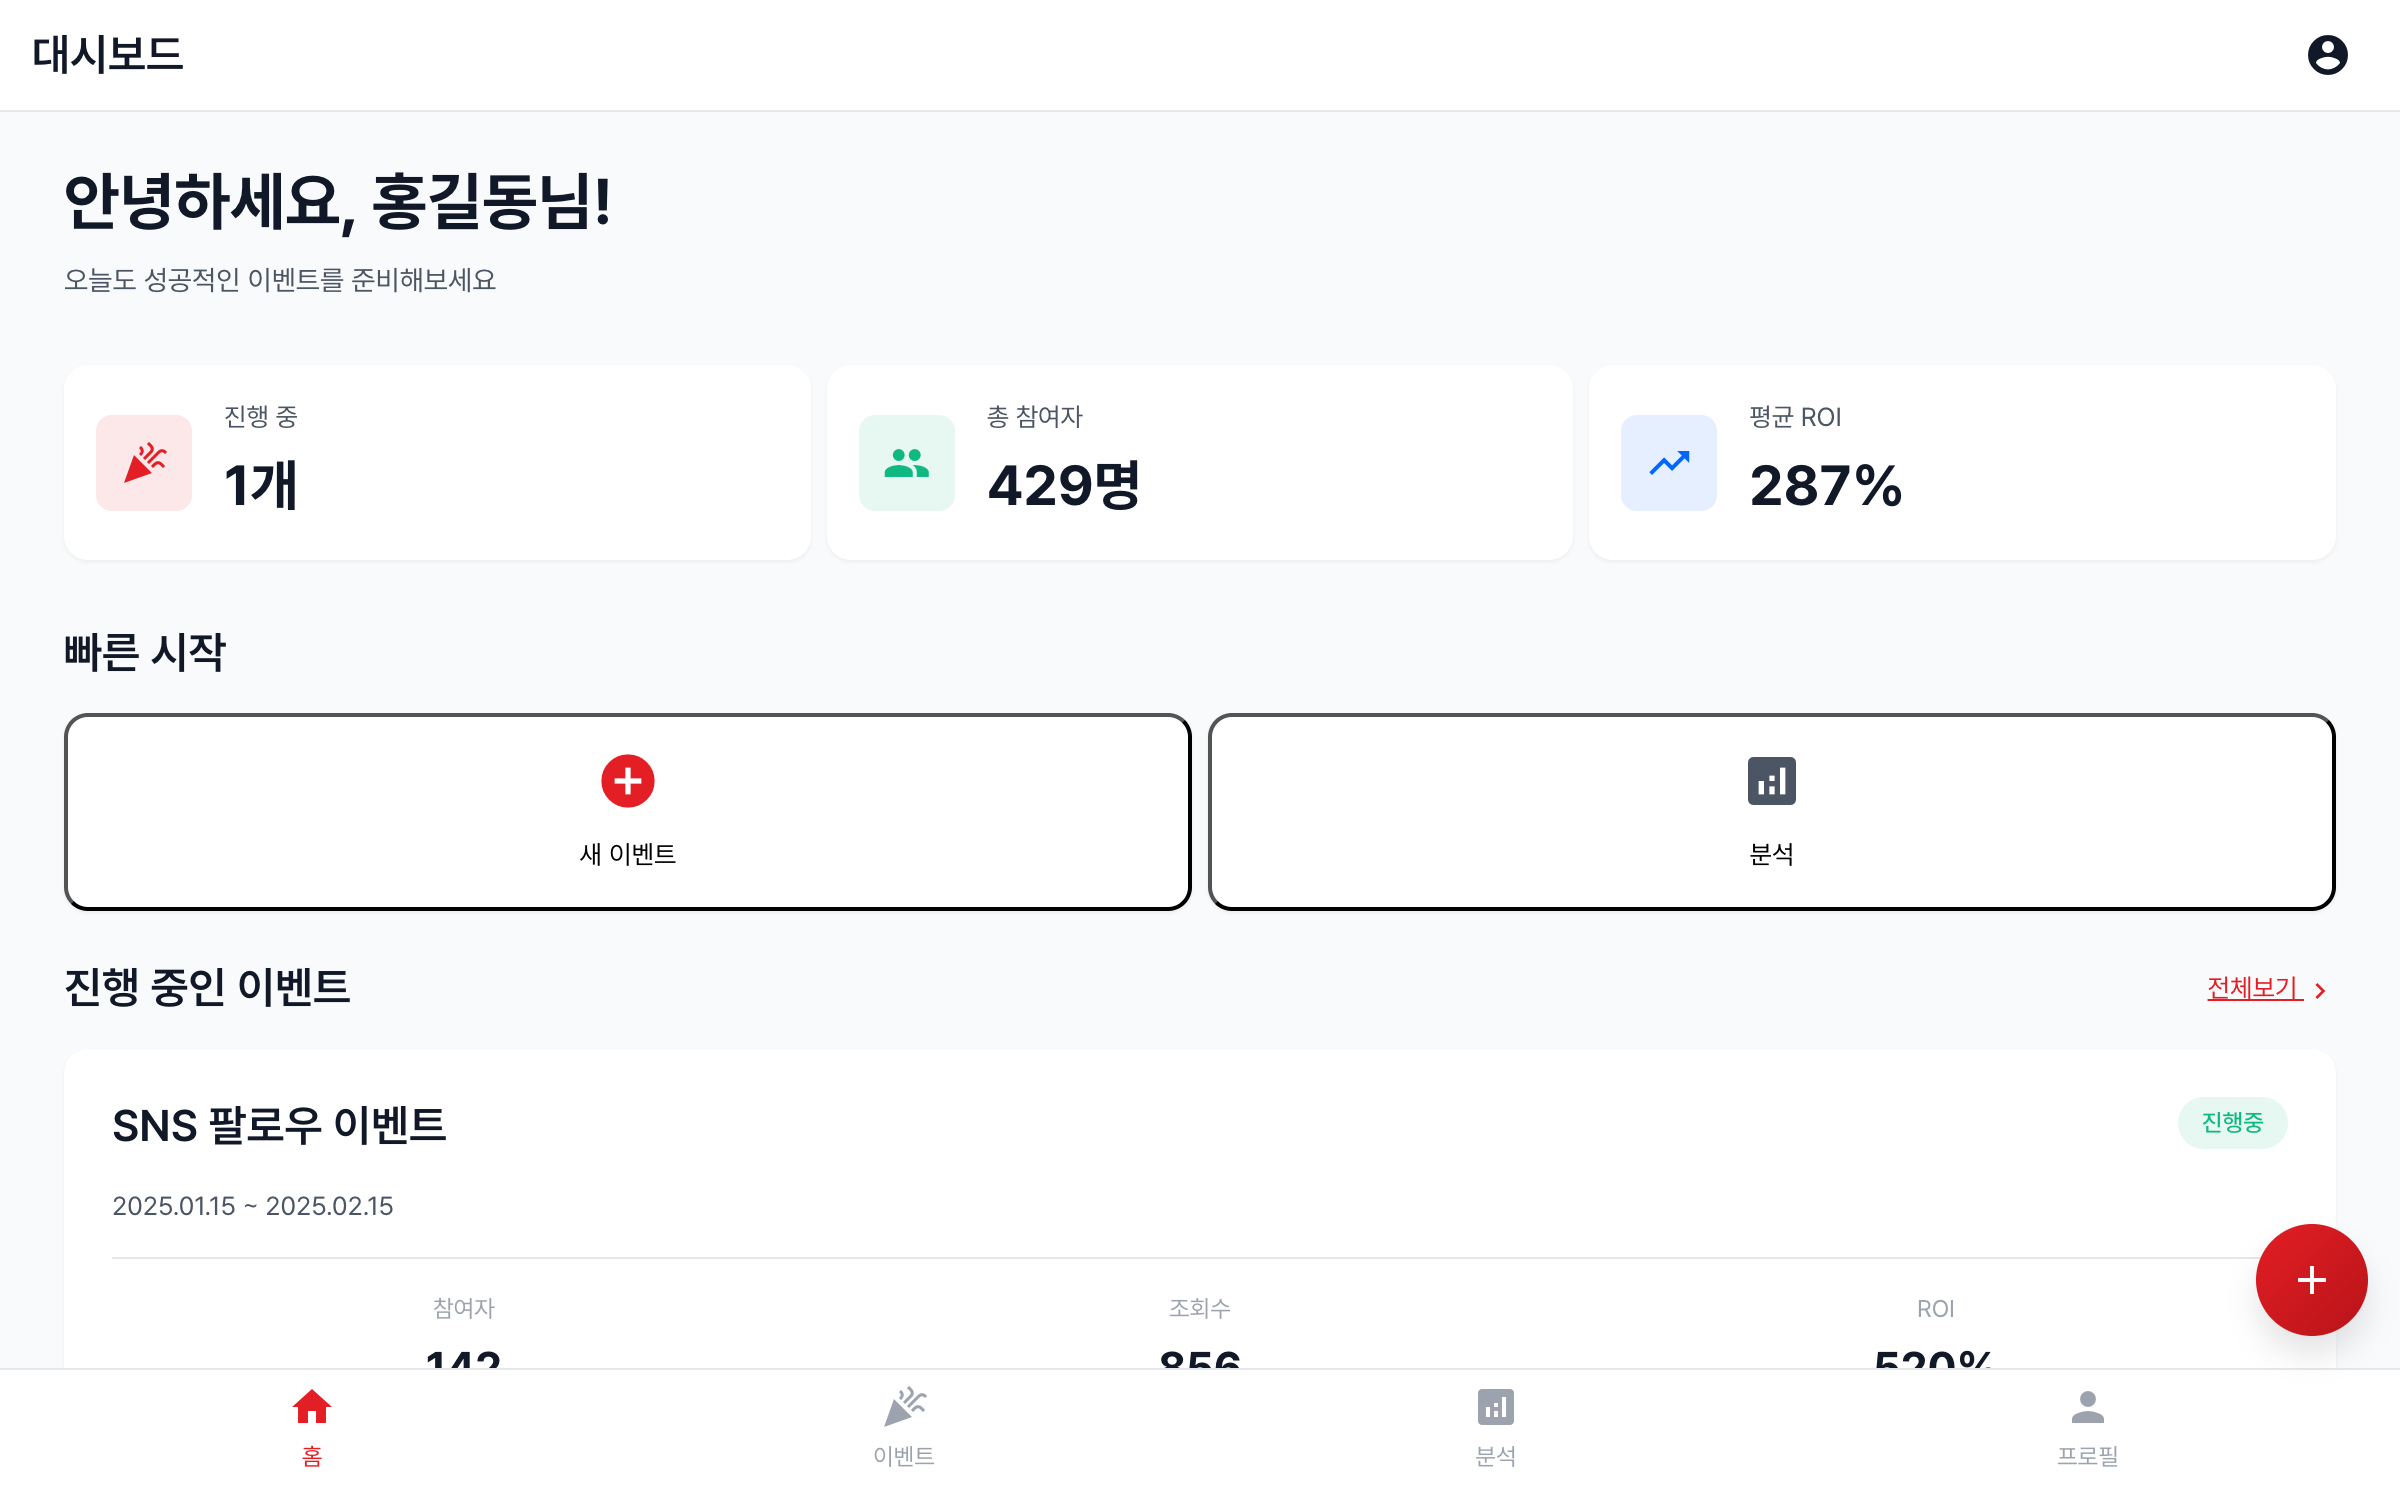Click the green participants icon
Image resolution: width=2400 pixels, height=1488 pixels.
point(906,463)
